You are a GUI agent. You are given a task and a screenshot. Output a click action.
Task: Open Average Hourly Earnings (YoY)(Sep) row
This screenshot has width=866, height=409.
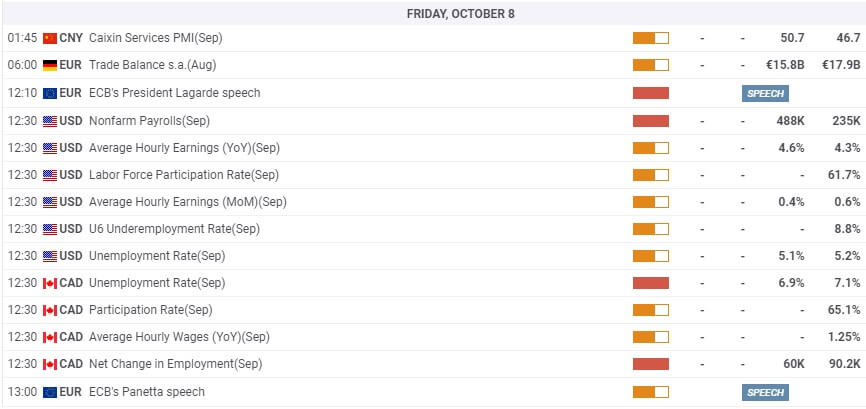coord(433,148)
